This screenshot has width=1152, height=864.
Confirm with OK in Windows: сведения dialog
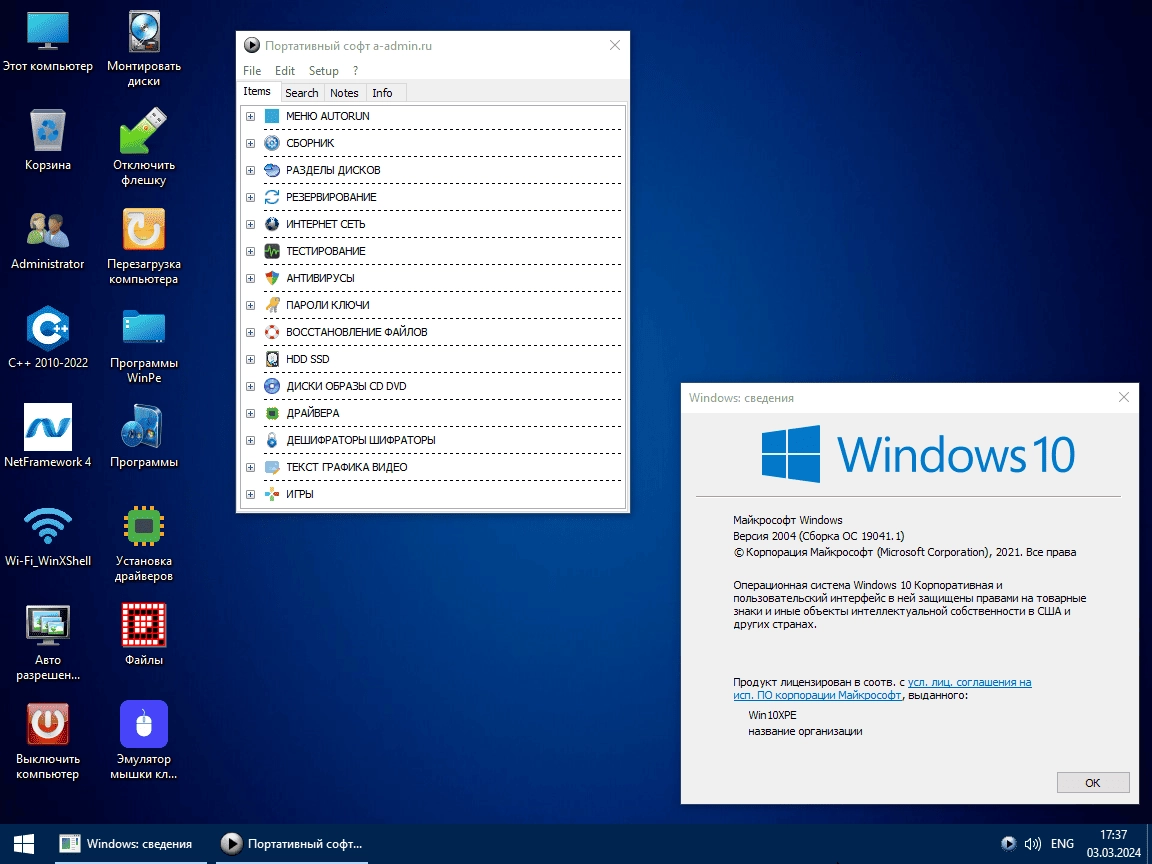tap(1092, 782)
